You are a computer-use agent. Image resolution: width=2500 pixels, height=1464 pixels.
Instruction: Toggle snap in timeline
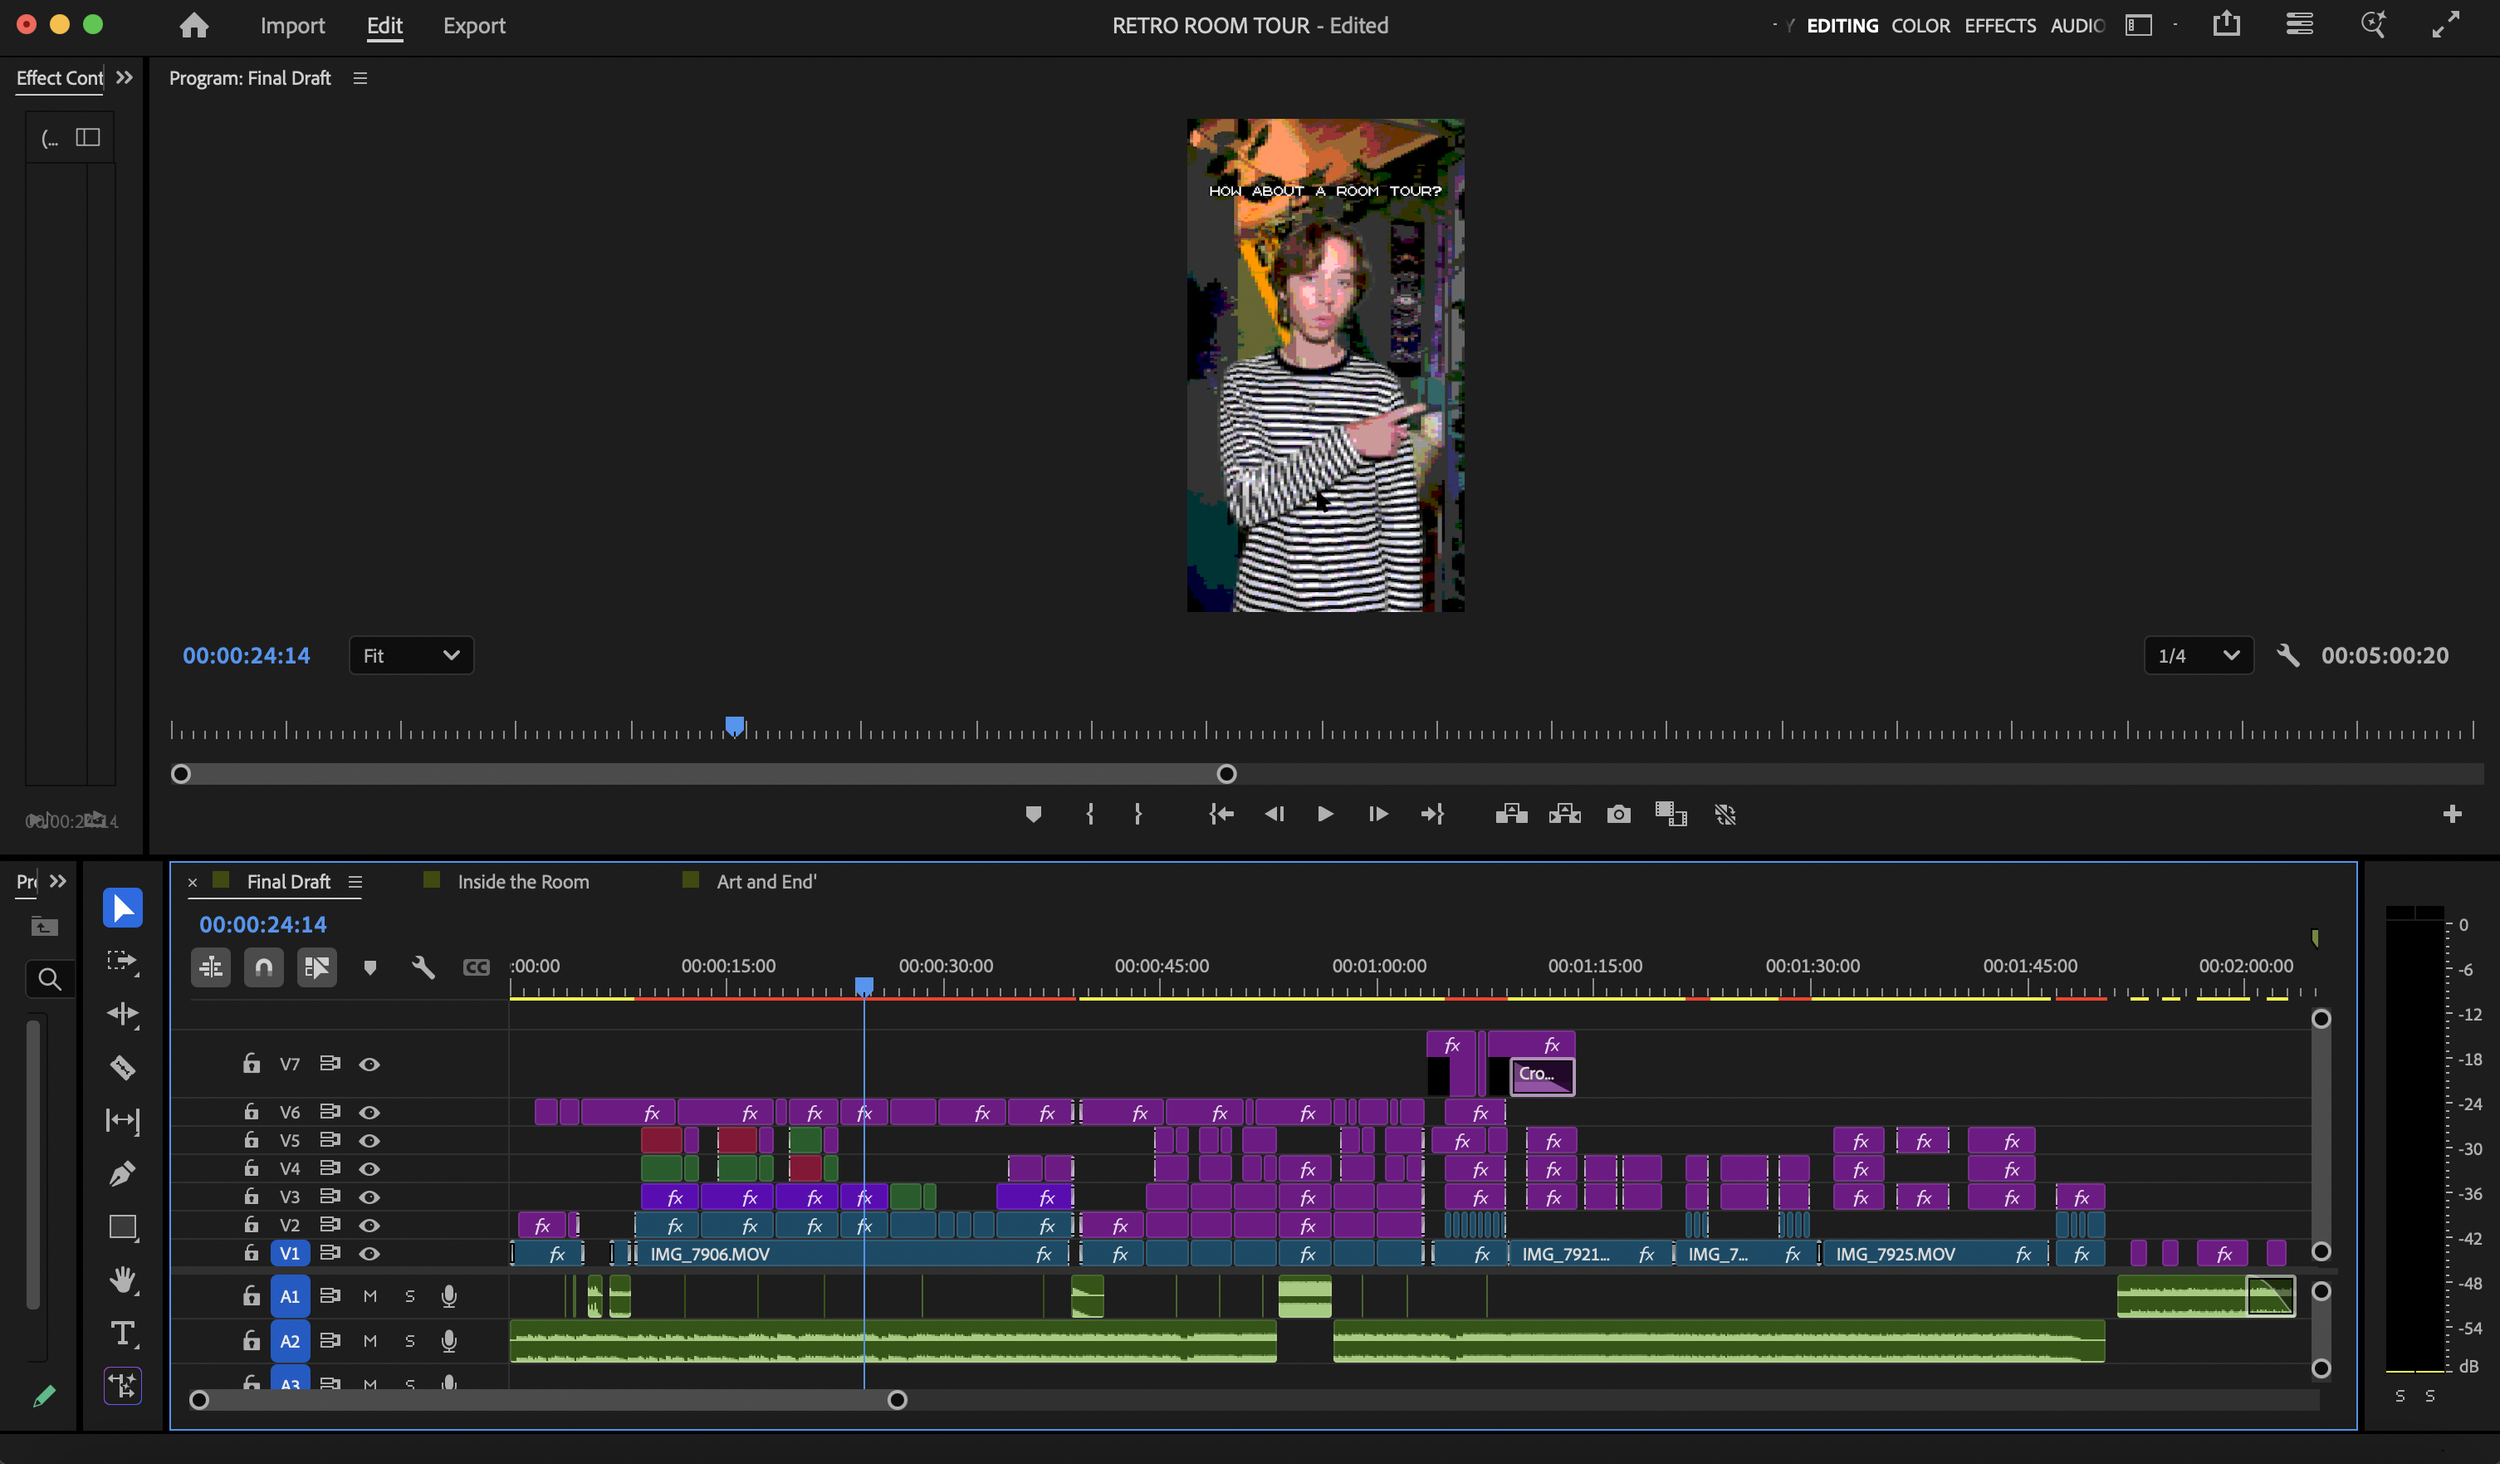263,967
